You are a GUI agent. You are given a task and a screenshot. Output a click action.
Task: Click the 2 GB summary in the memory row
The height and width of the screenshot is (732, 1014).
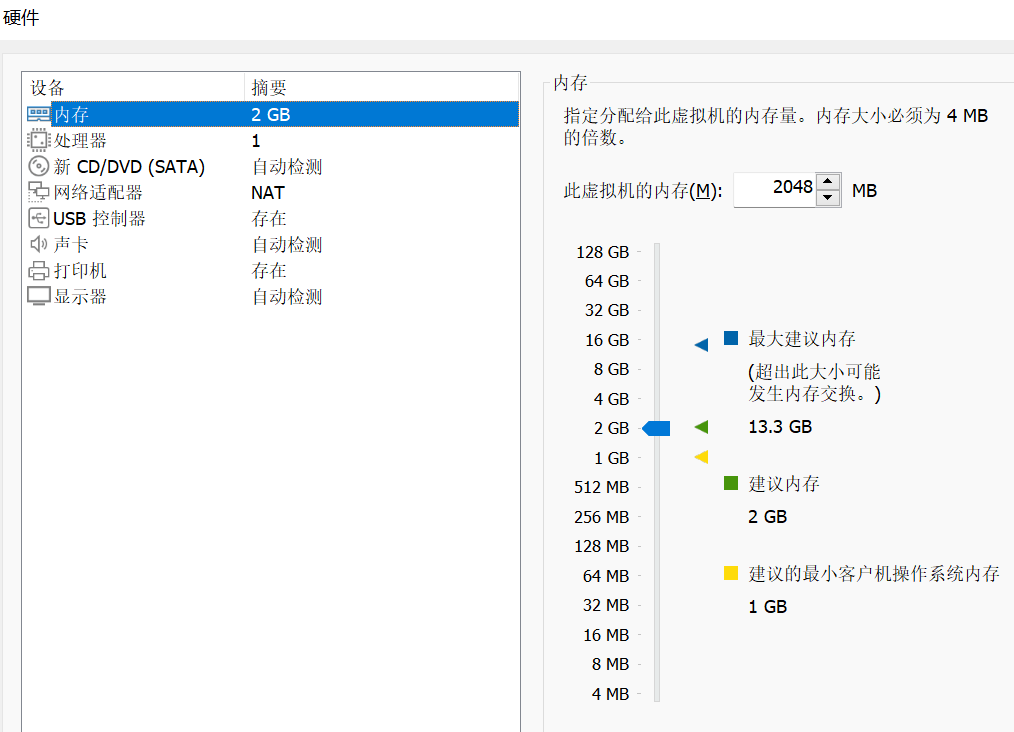tap(270, 114)
